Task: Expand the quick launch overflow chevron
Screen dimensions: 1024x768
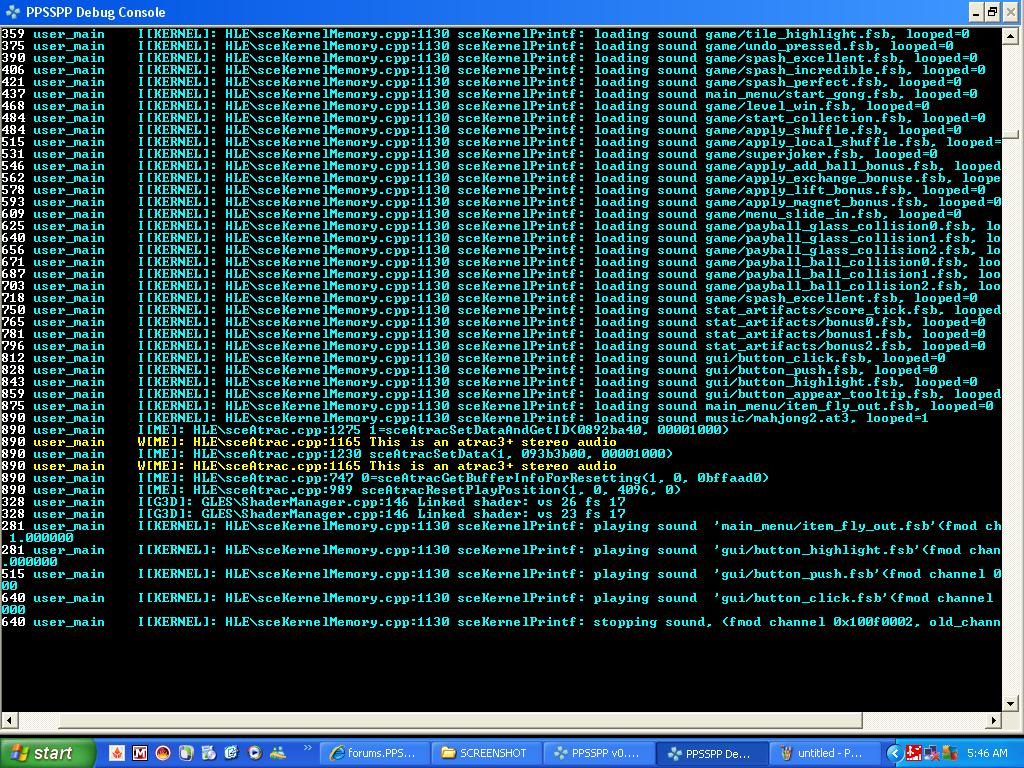Action: pos(307,748)
